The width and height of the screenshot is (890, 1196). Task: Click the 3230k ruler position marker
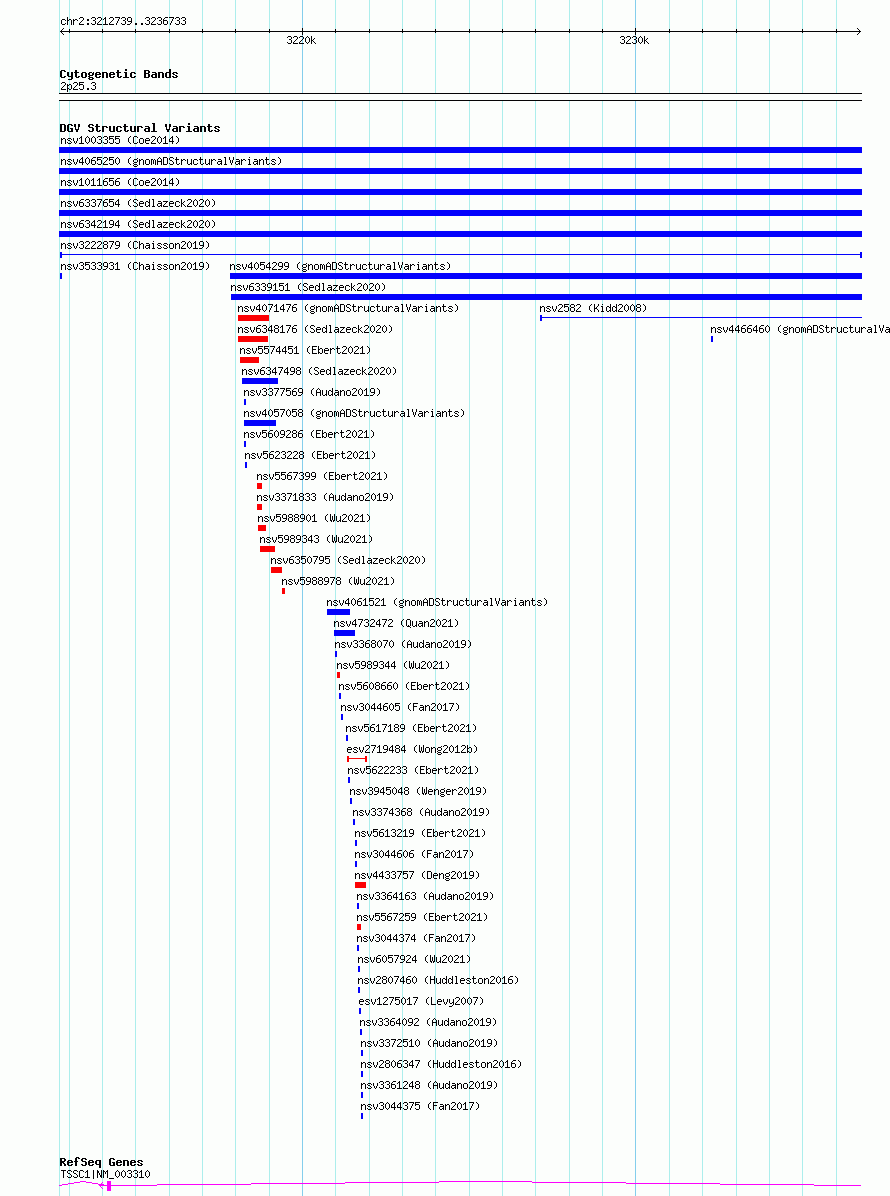[634, 40]
